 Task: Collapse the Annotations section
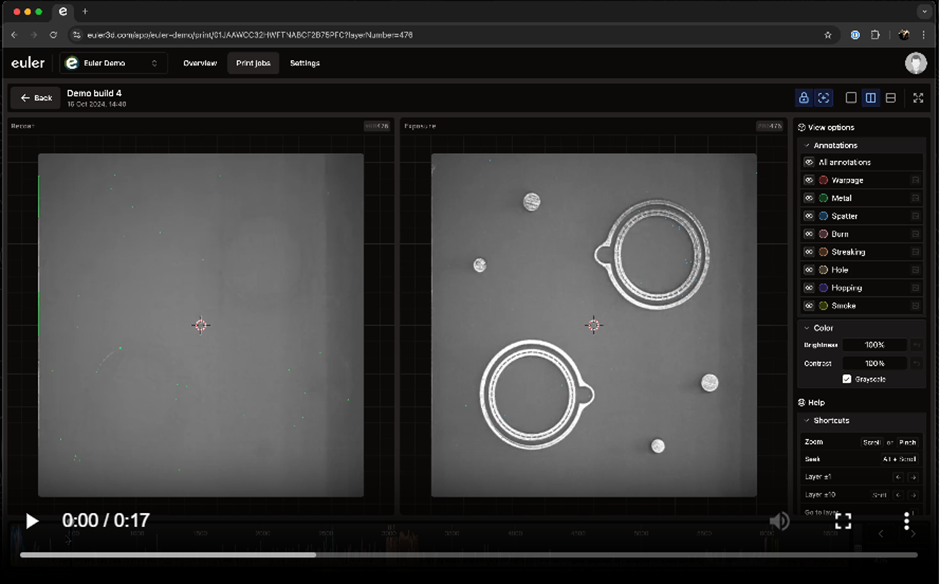[807, 146]
